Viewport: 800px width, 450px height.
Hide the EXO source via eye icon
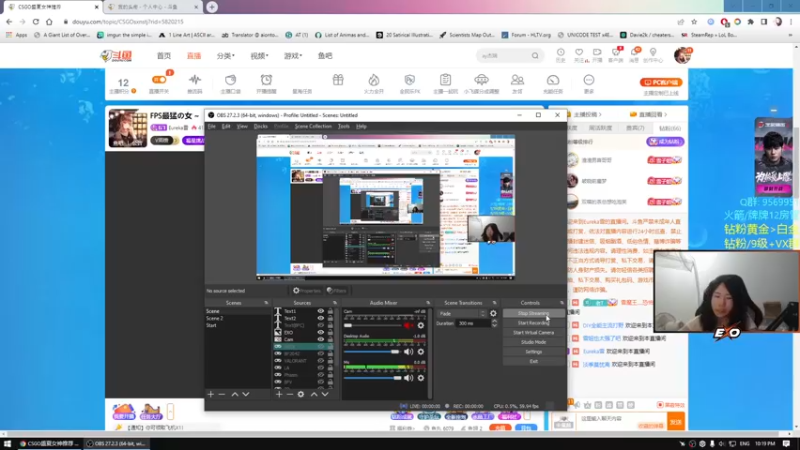[x=320, y=332]
